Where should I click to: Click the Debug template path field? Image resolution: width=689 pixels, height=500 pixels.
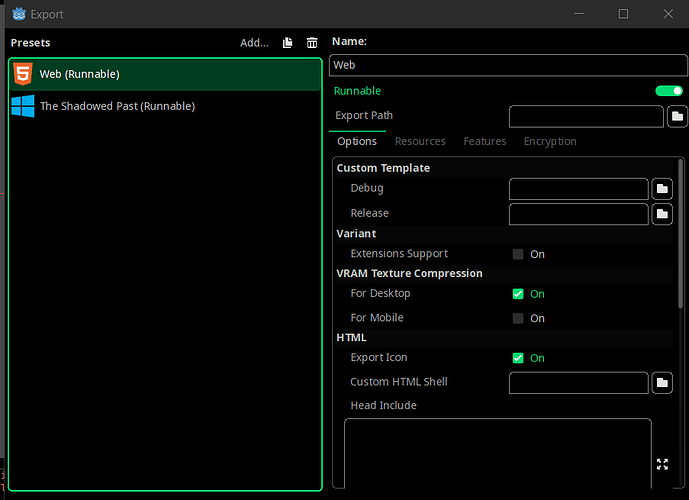coord(579,189)
